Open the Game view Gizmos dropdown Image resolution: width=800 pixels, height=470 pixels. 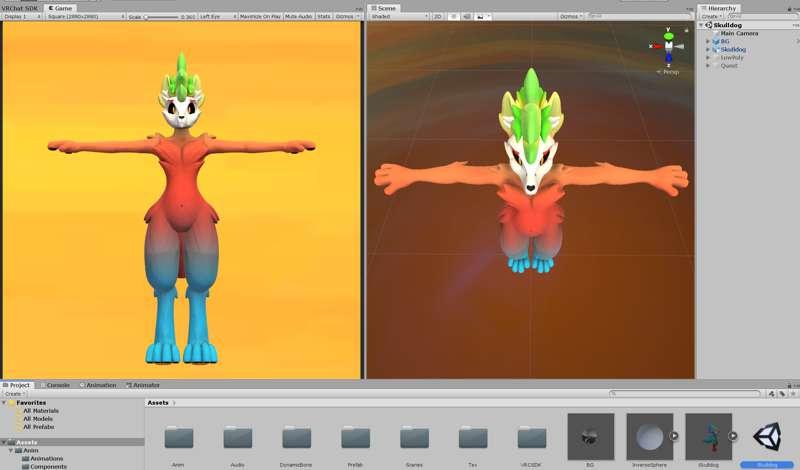346,16
